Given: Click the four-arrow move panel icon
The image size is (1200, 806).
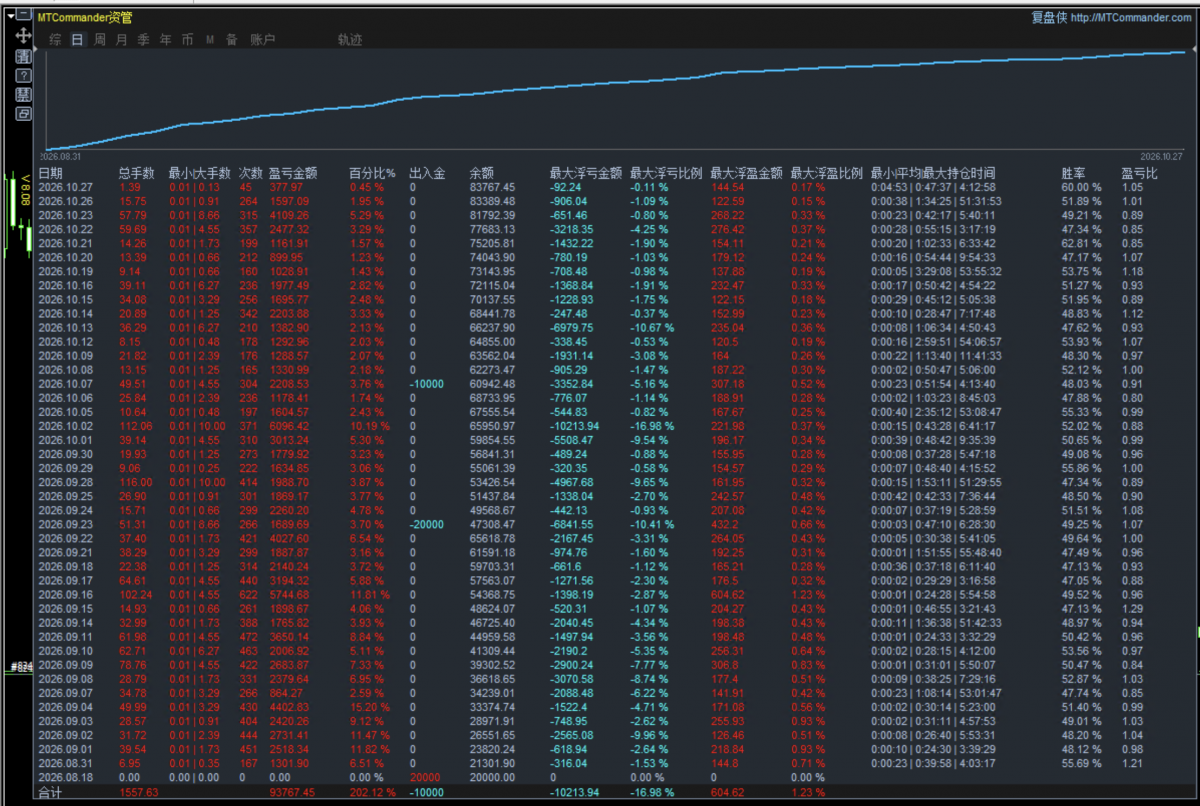Looking at the screenshot, I should (23, 36).
